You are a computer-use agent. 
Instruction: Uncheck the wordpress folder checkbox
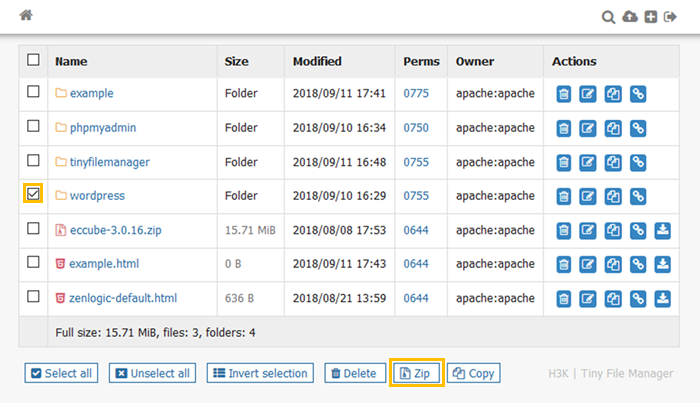33,194
